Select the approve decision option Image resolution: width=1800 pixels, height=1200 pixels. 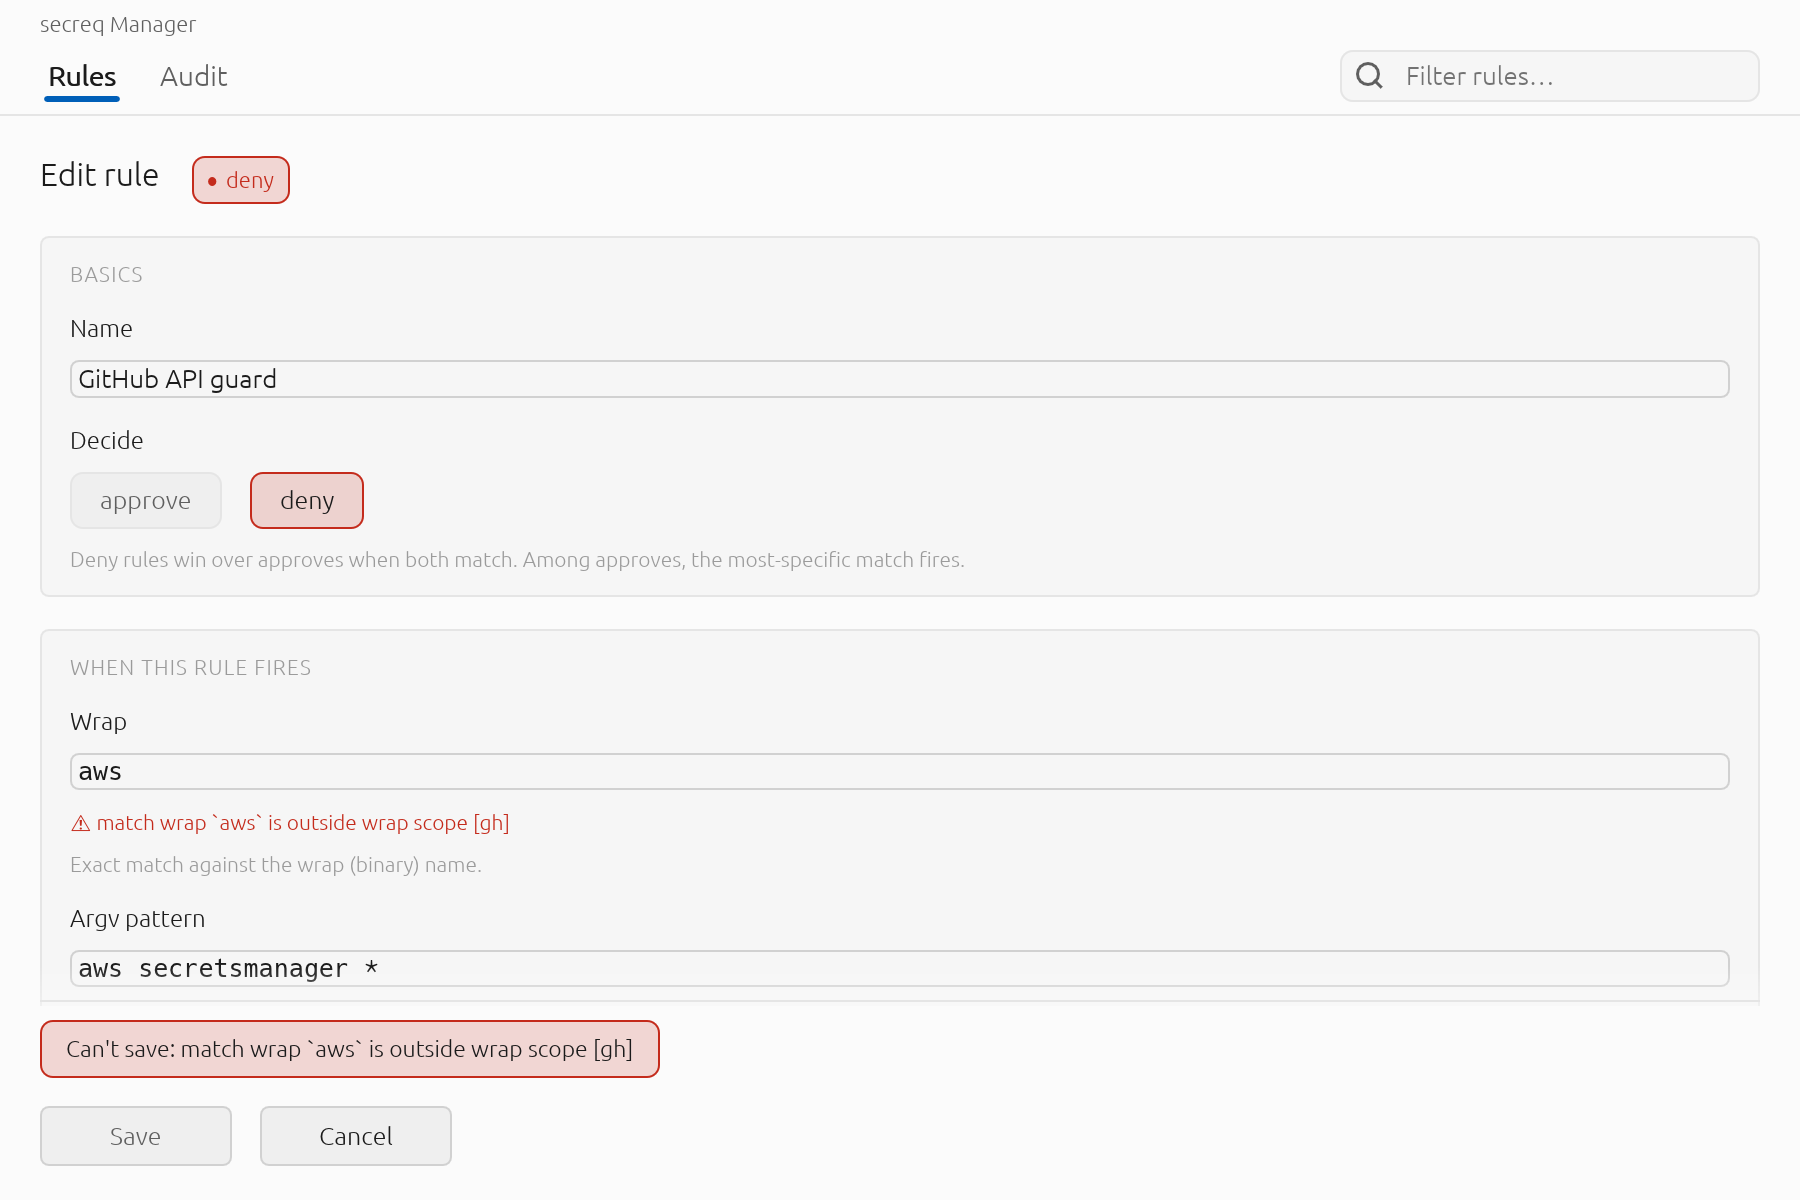click(146, 500)
